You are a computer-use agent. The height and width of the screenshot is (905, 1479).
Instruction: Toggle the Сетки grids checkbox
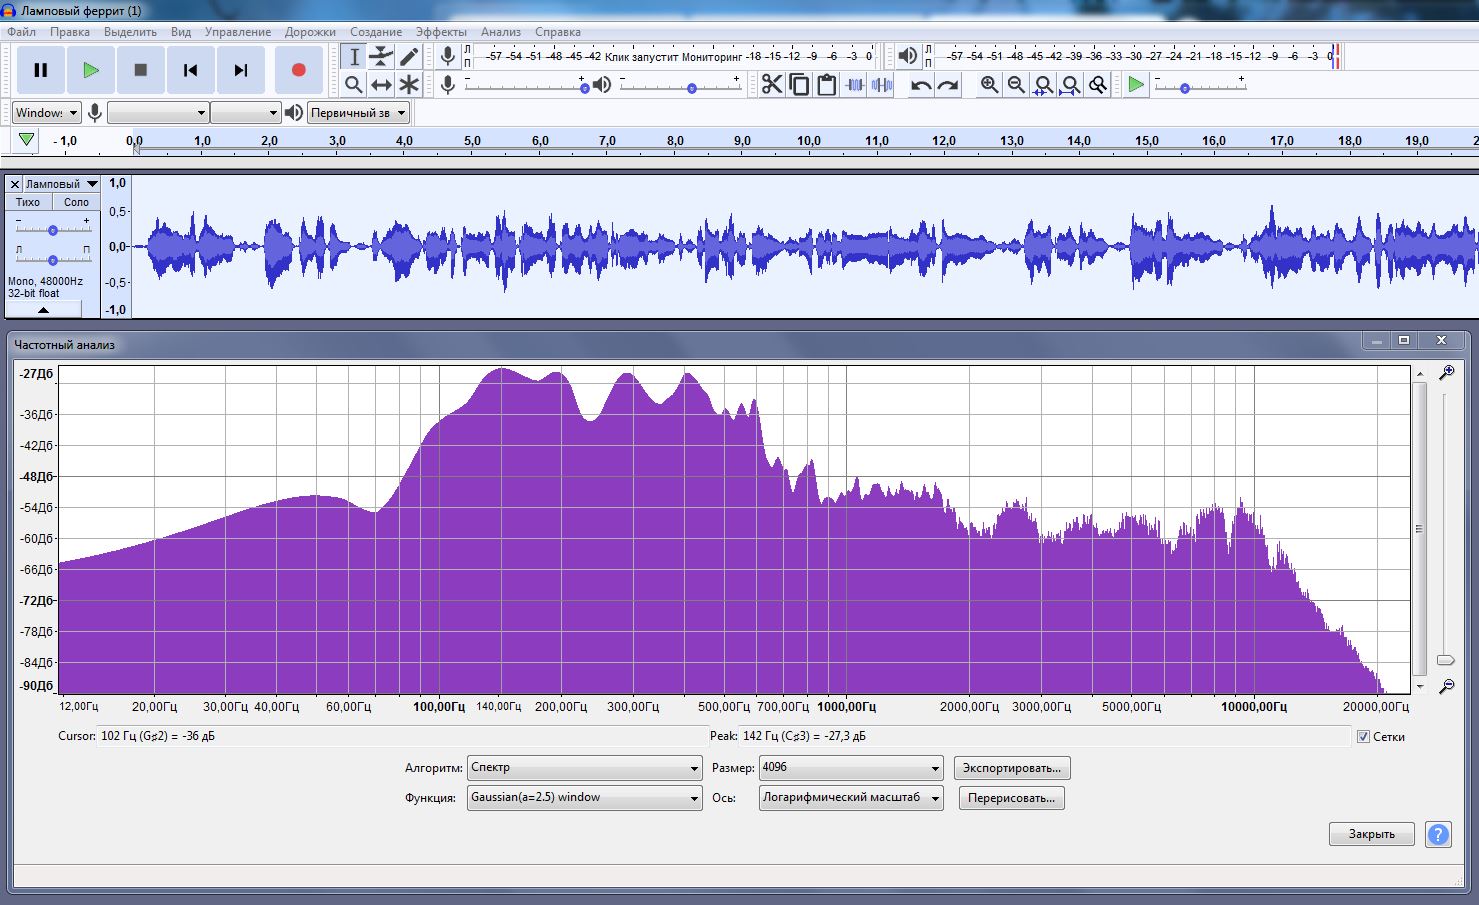pyautogui.click(x=1363, y=737)
